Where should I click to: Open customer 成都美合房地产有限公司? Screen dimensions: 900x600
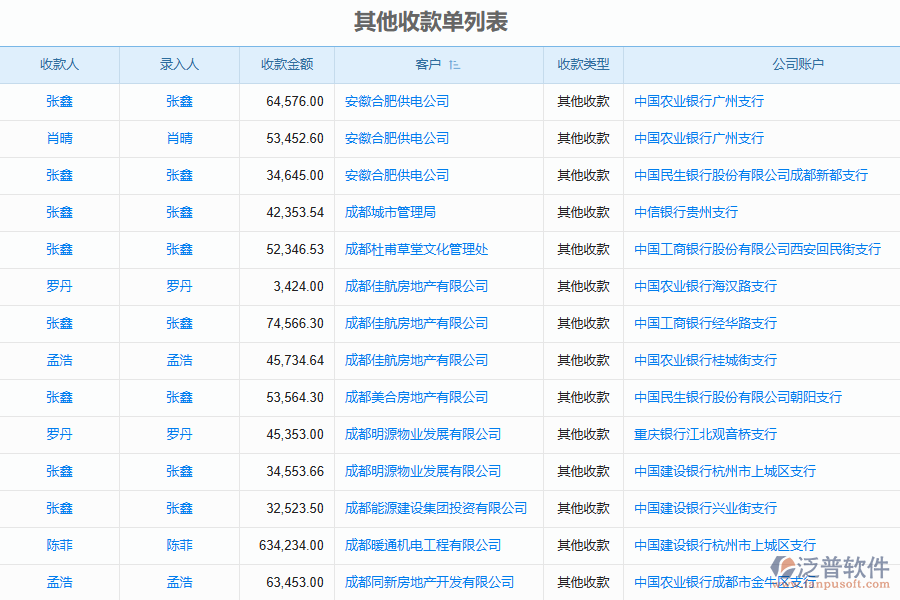click(416, 397)
